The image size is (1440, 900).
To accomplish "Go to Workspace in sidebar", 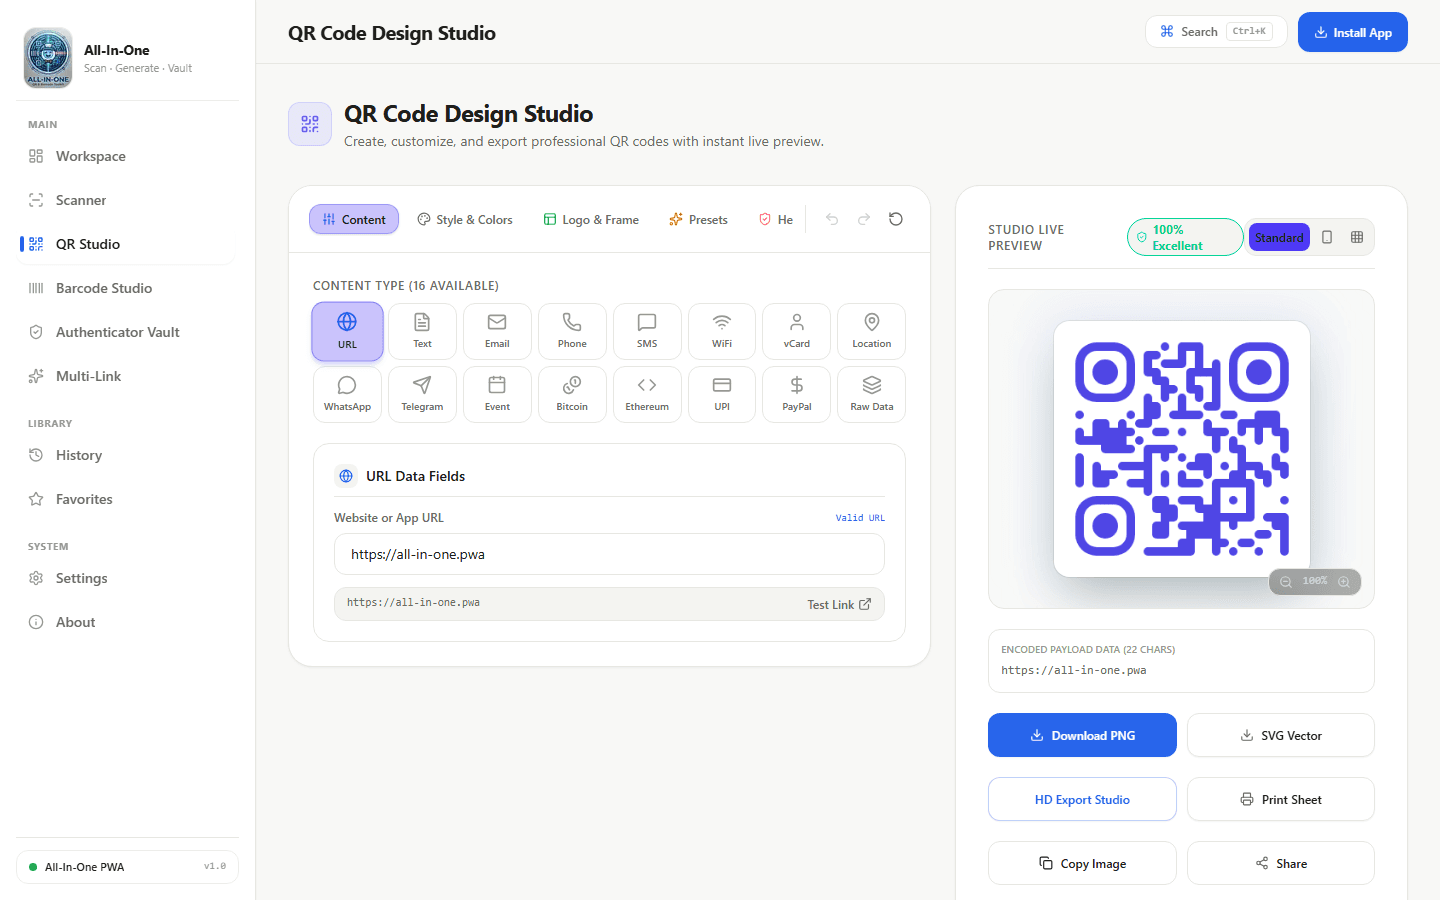I will coord(128,156).
